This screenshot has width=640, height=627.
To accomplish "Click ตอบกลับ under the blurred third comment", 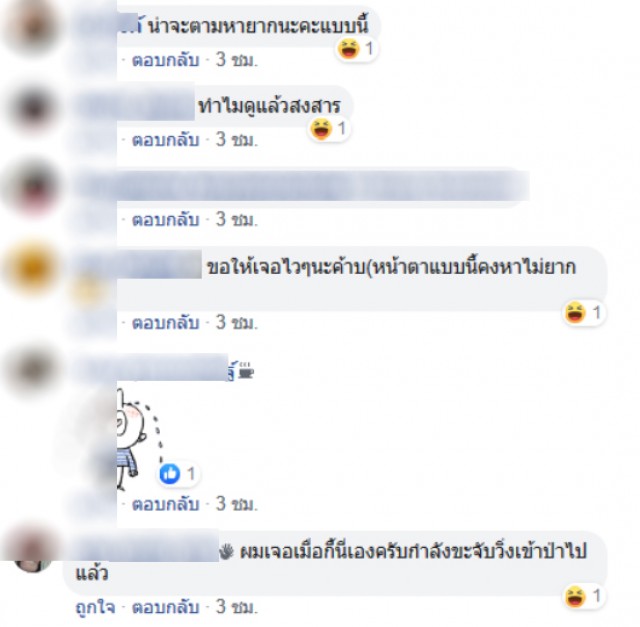I will tap(165, 220).
